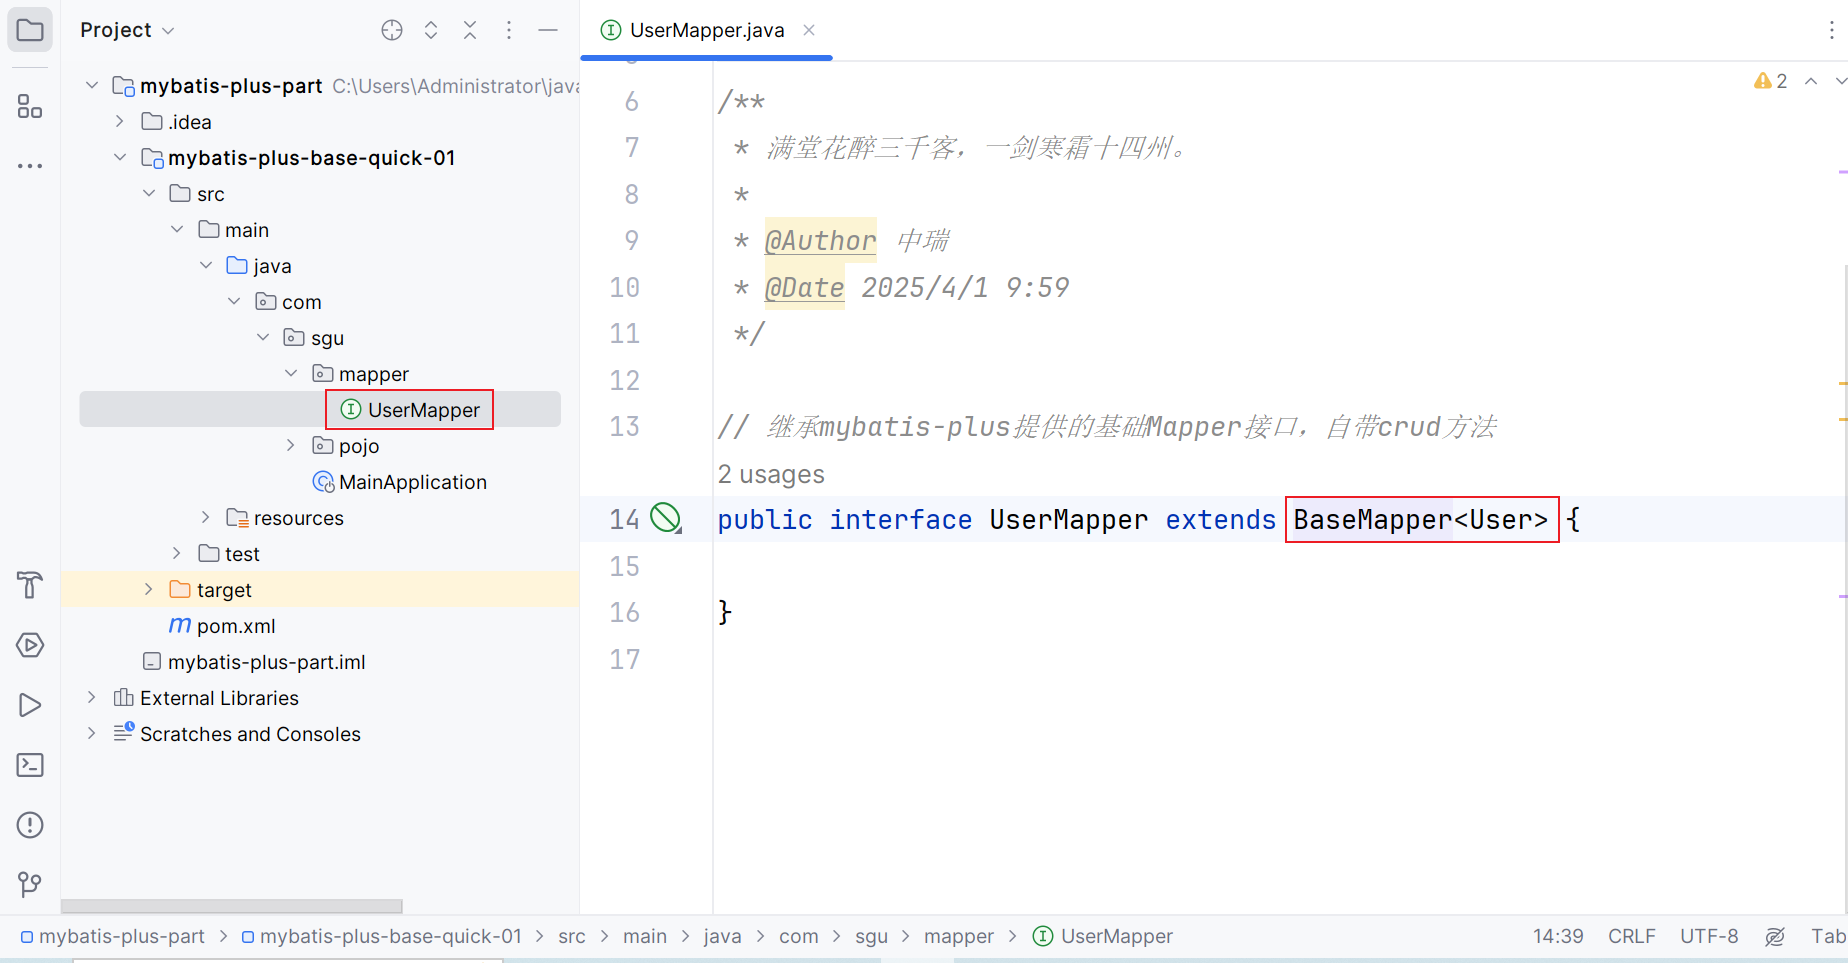The width and height of the screenshot is (1848, 963).
Task: Open the Problems tool window icon
Action: pos(30,825)
